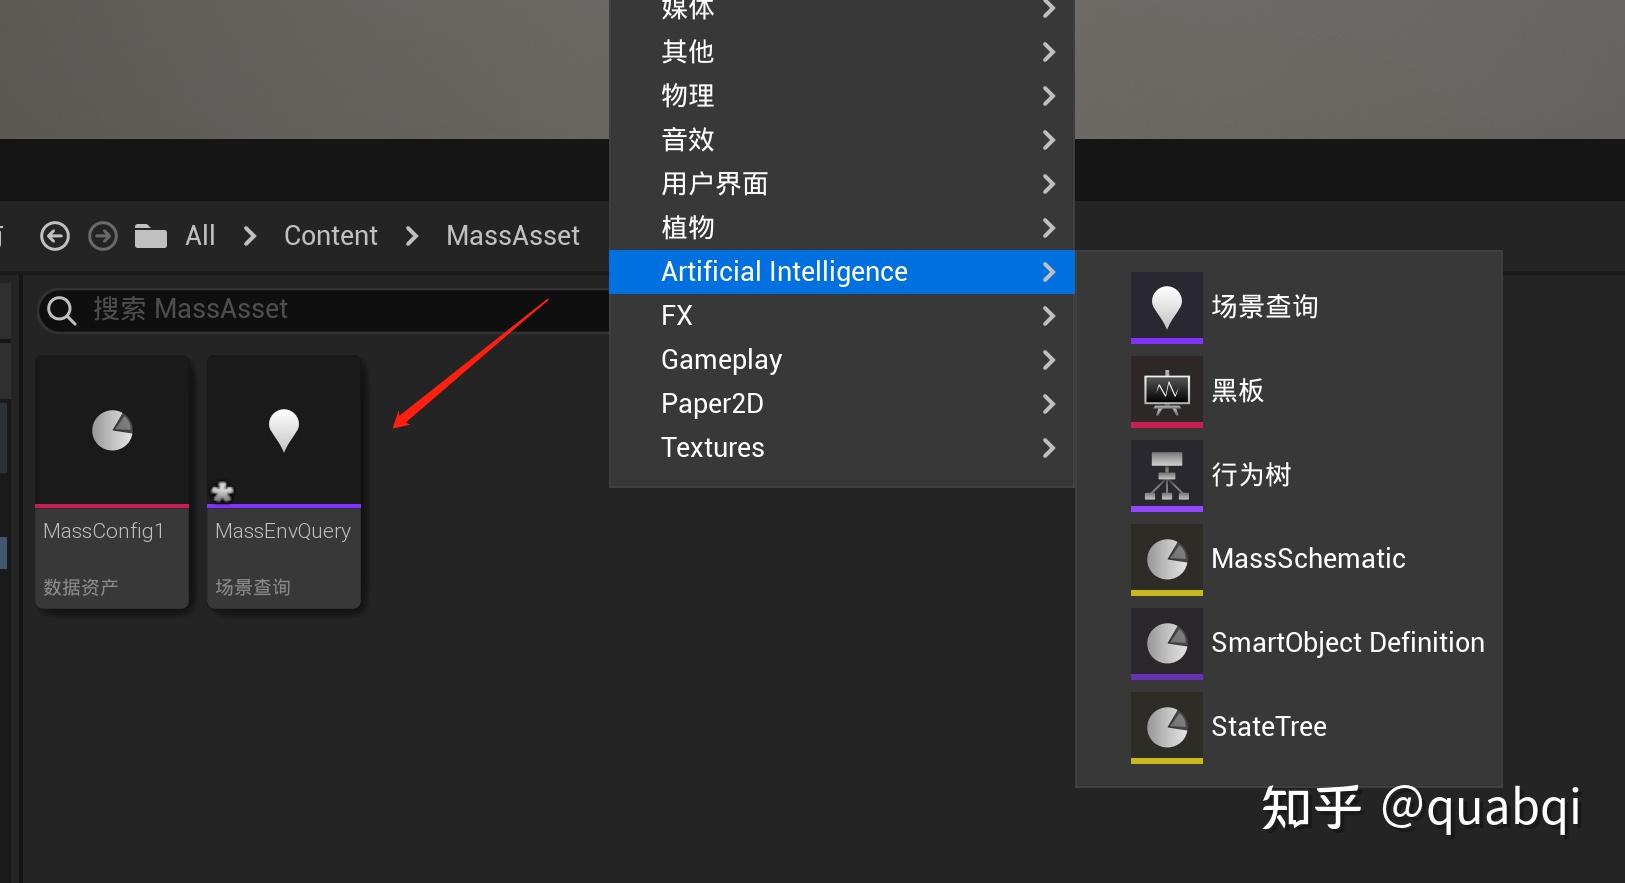Open the 用户界面 menu entry
Viewport: 1625px width, 883px height.
pos(714,184)
